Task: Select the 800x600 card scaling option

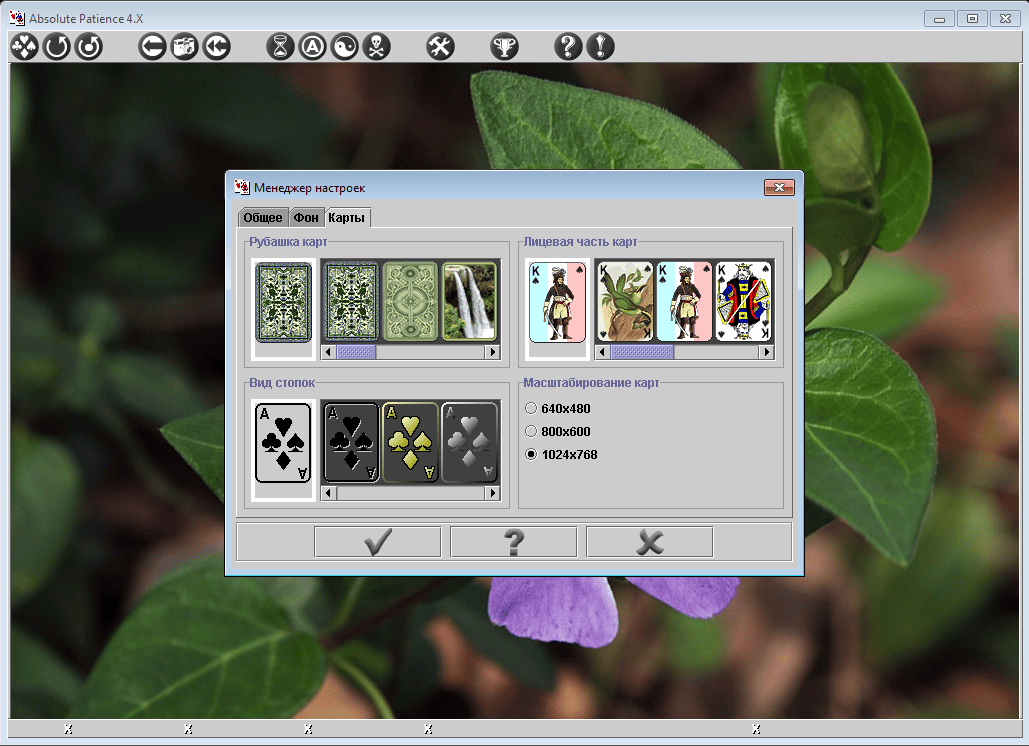Action: coord(532,432)
